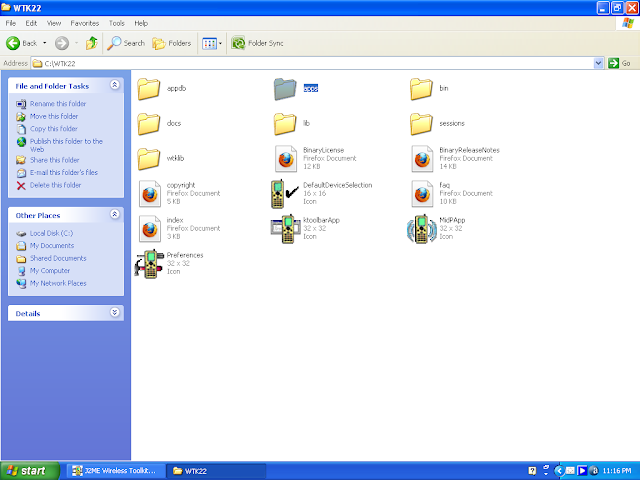The image size is (640, 480).
Task: Open the My Documents link
Action: coord(52,246)
